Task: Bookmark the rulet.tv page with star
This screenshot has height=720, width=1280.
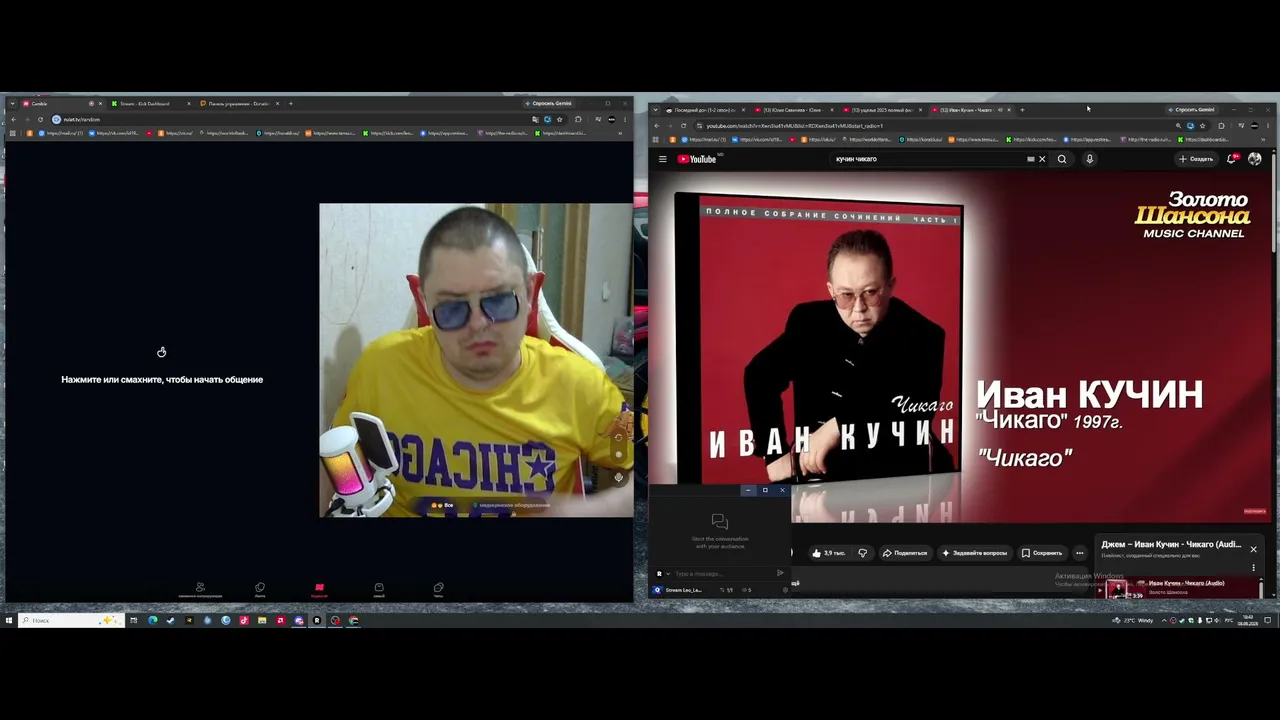Action: point(559,119)
